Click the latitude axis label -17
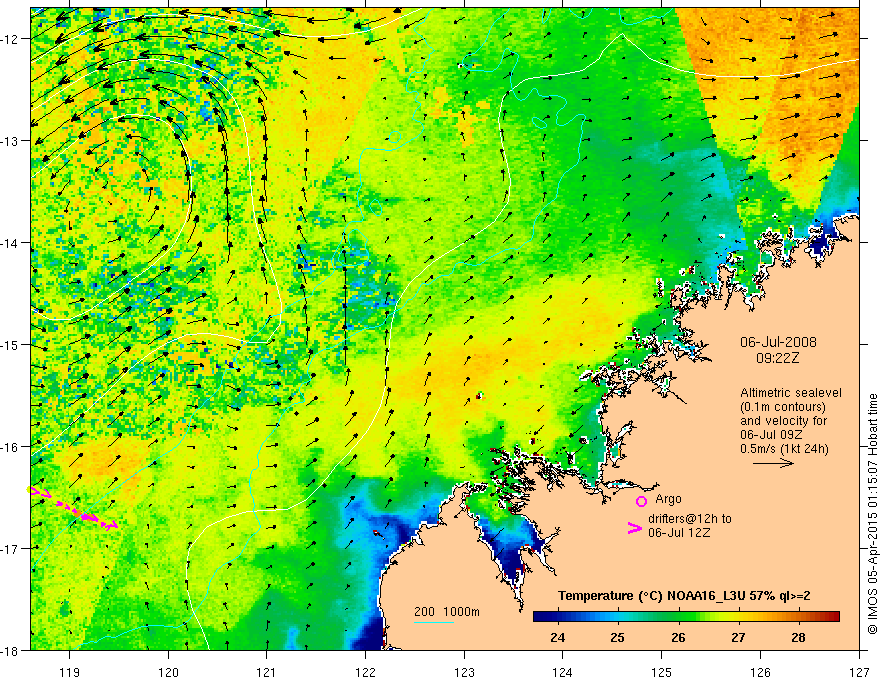This screenshot has height=680, width=880. tap(10, 549)
